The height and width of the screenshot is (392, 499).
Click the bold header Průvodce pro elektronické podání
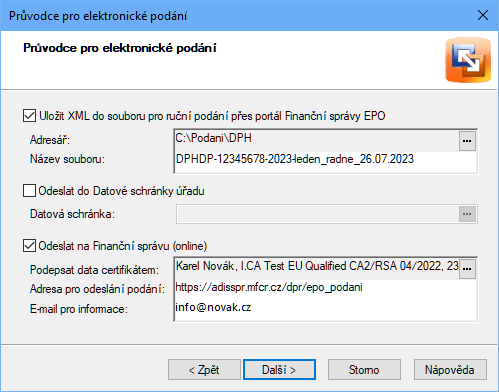pyautogui.click(x=120, y=48)
